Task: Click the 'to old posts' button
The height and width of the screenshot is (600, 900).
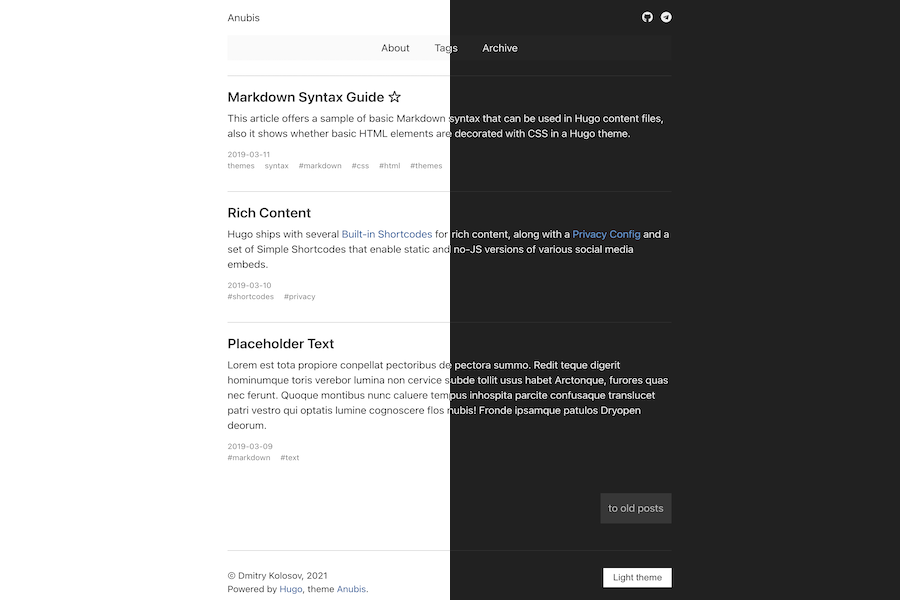Action: tap(635, 508)
